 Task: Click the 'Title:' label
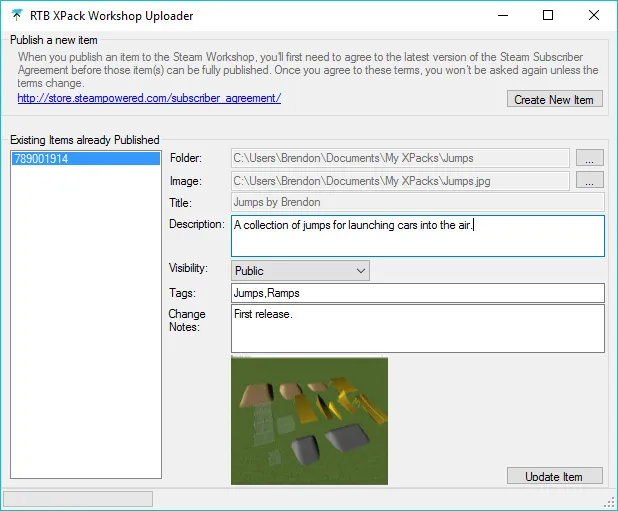(180, 203)
